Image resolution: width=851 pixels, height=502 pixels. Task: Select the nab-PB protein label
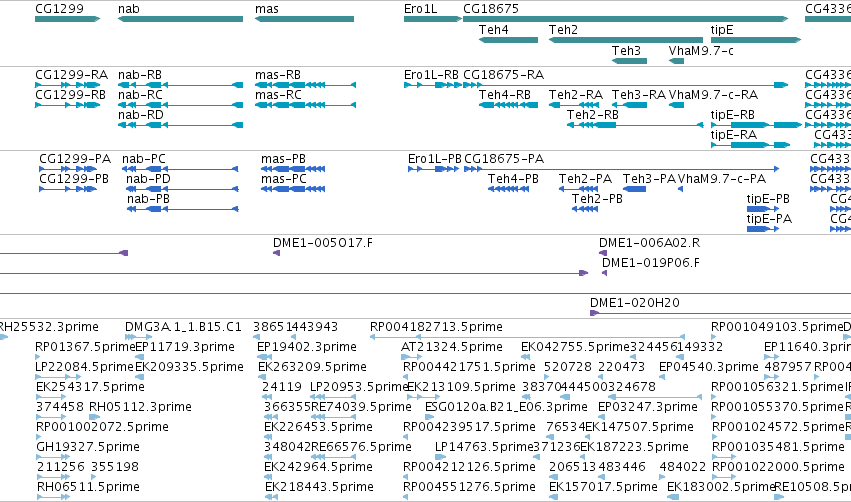click(x=148, y=199)
